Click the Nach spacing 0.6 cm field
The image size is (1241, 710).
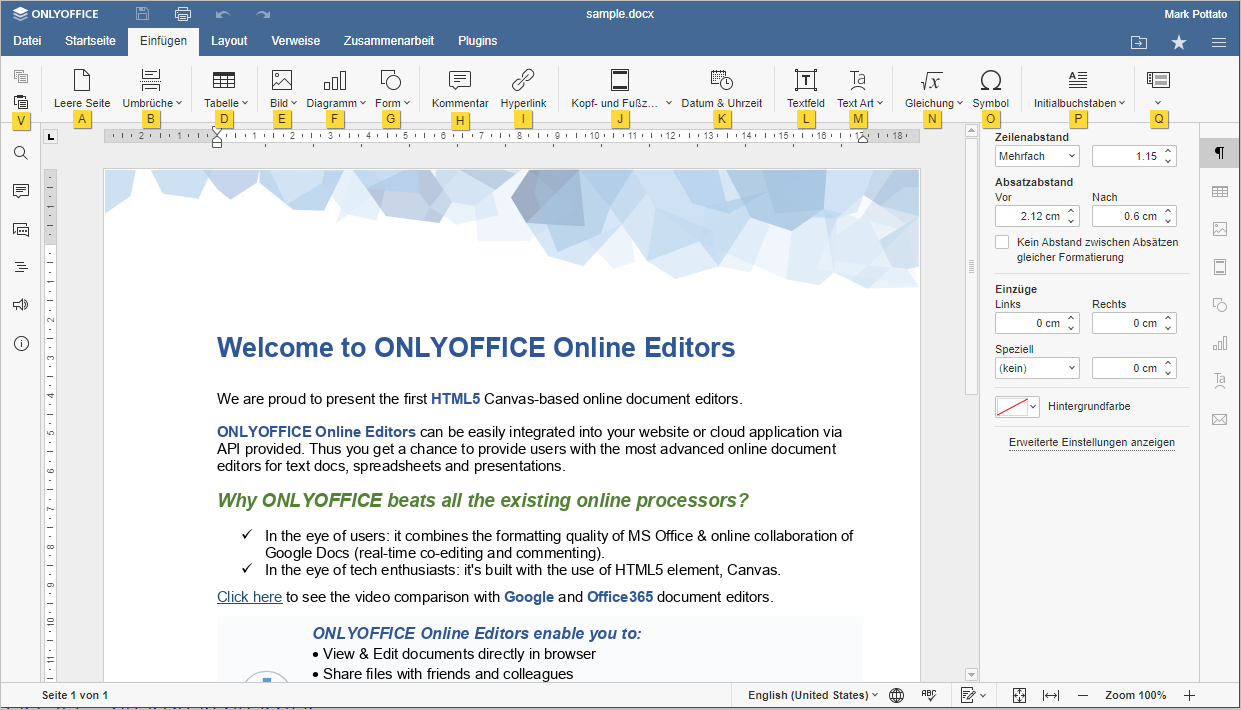[x=1134, y=216]
